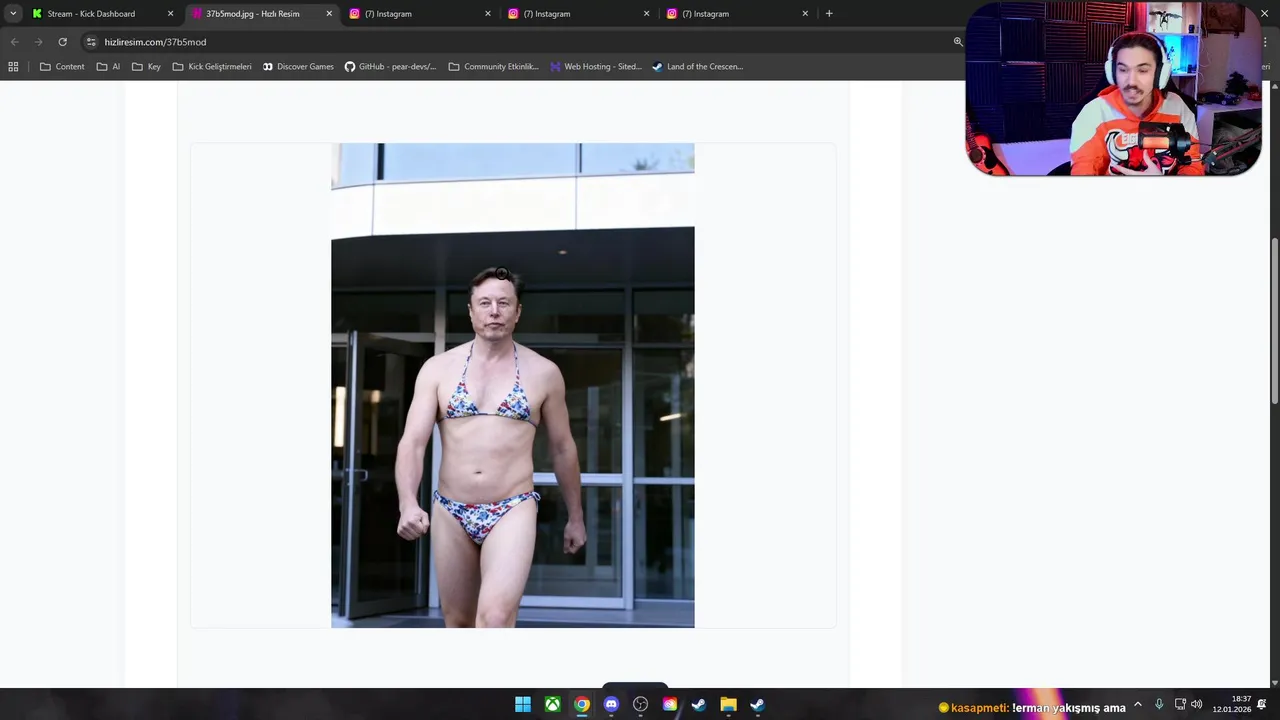The width and height of the screenshot is (1280, 720).
Task: Open the Content bookmarks folder
Action: (62, 67)
